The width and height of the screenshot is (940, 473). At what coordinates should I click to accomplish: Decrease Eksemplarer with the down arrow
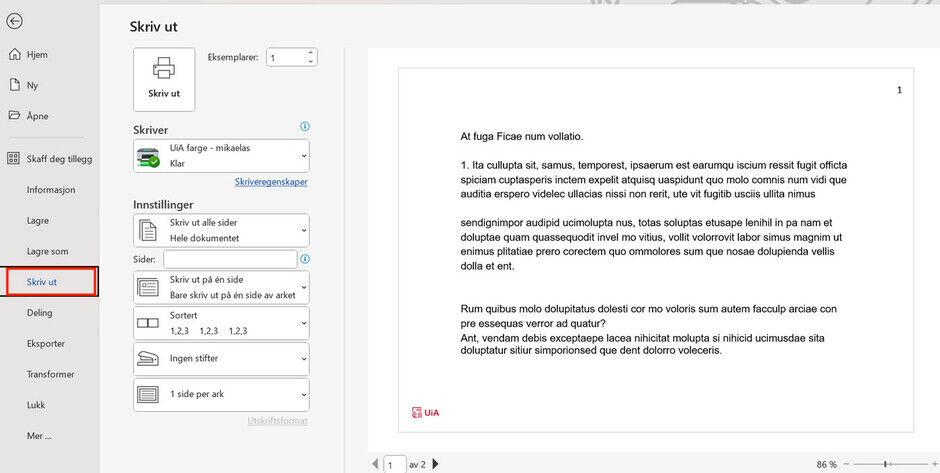311,62
